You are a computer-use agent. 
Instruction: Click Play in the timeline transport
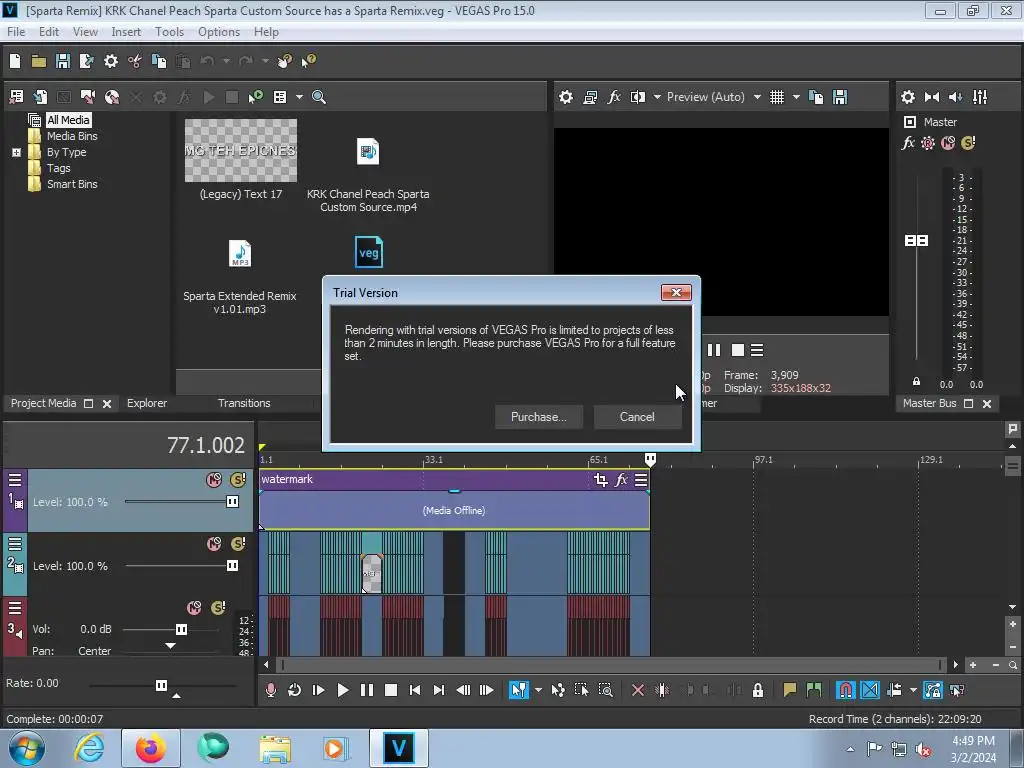coord(343,690)
